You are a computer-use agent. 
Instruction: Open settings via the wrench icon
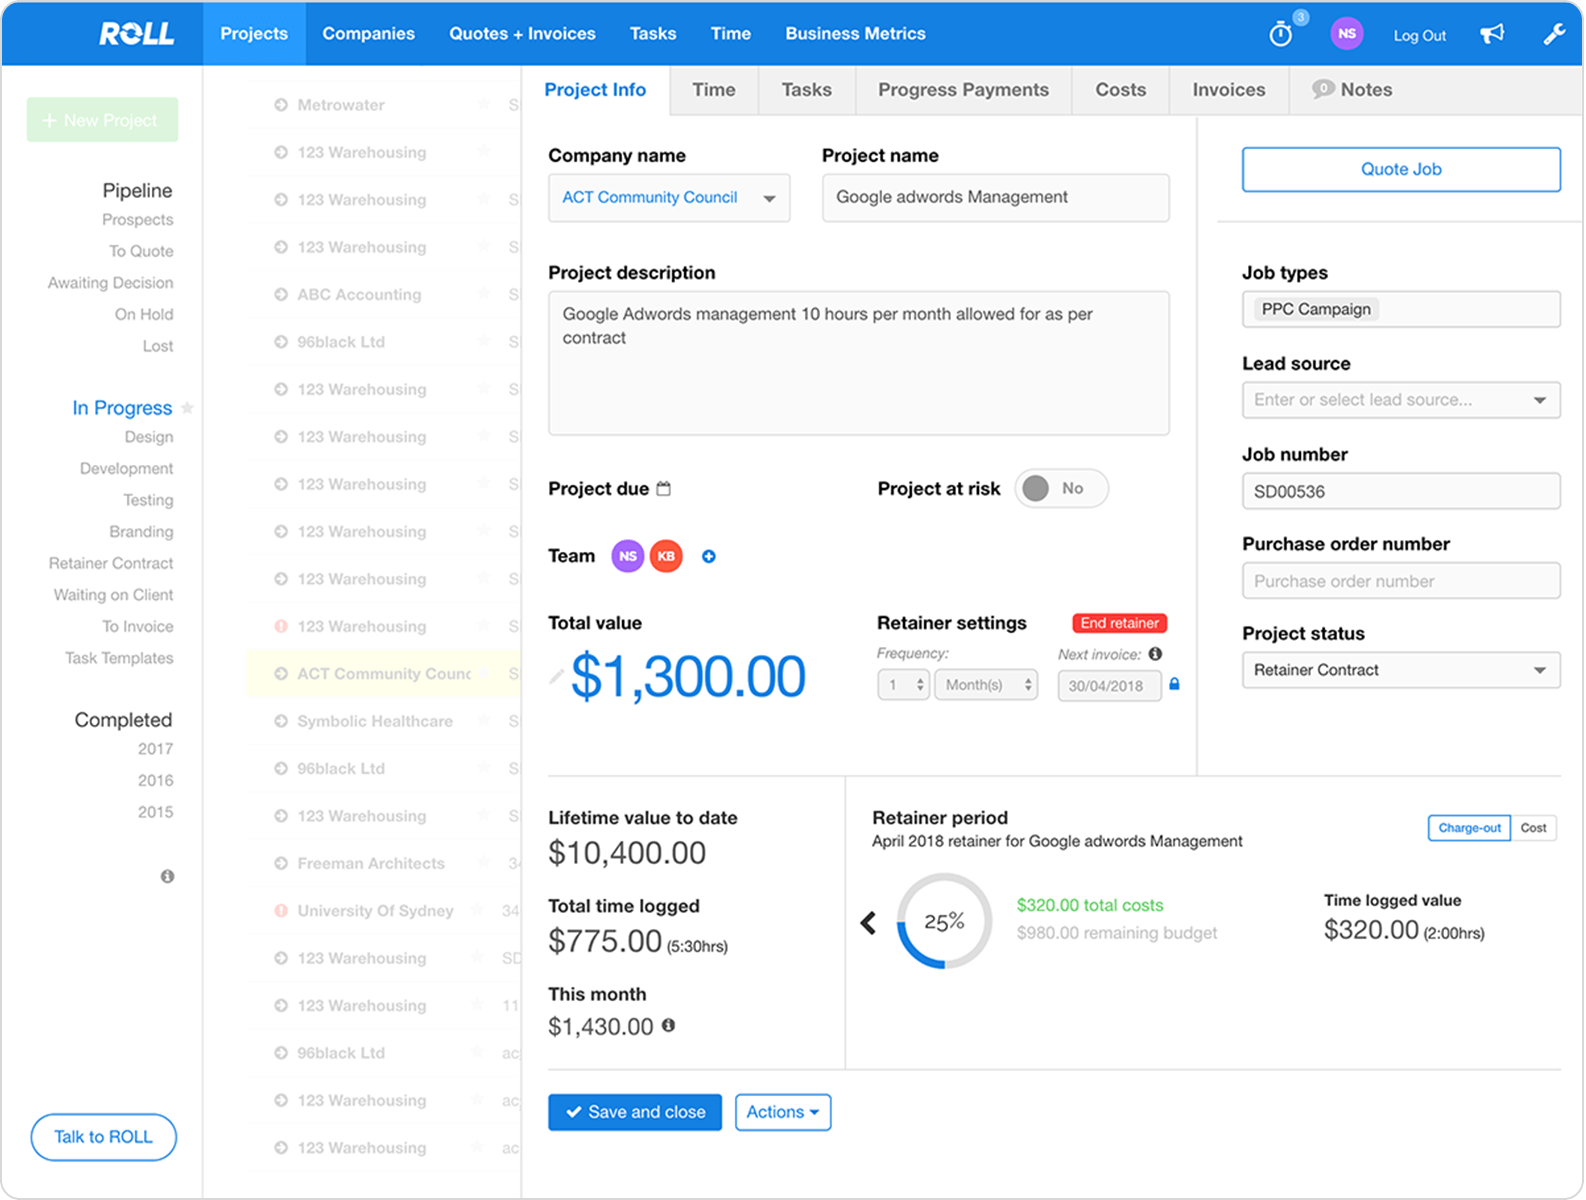pyautogui.click(x=1553, y=34)
